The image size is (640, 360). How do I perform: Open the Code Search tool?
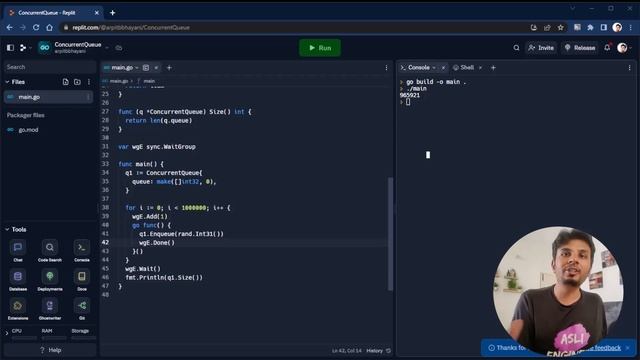(50, 251)
